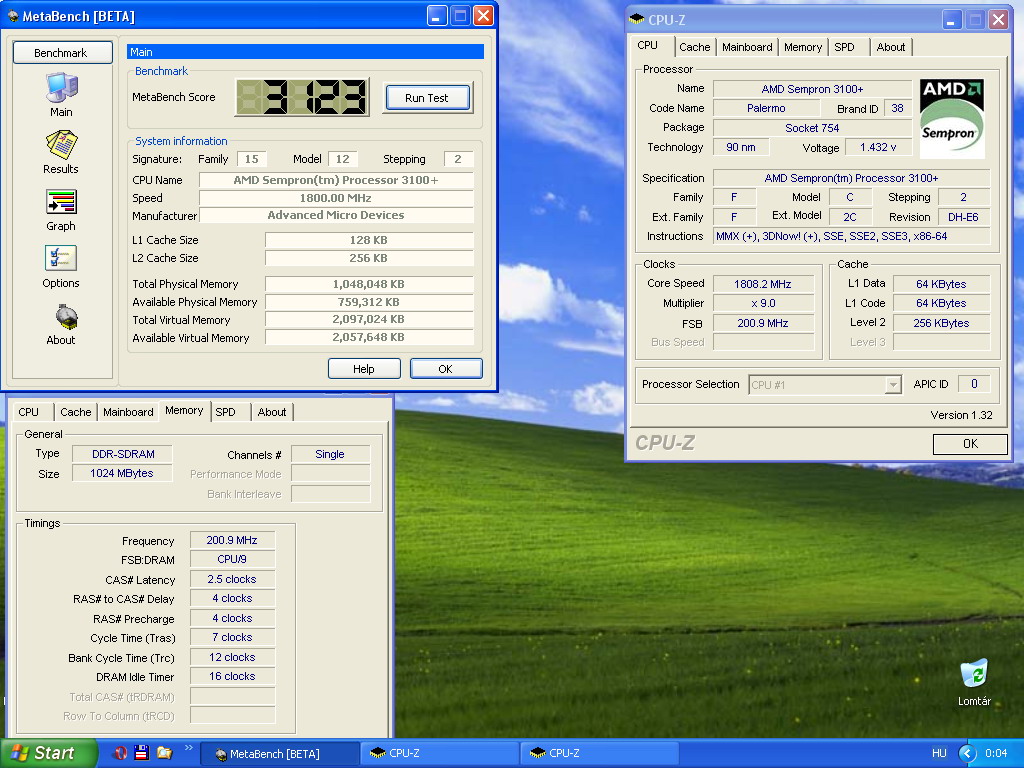This screenshot has width=1024, height=768.
Task: Open Cache tab in lower CPU-Z window
Action: 76,412
